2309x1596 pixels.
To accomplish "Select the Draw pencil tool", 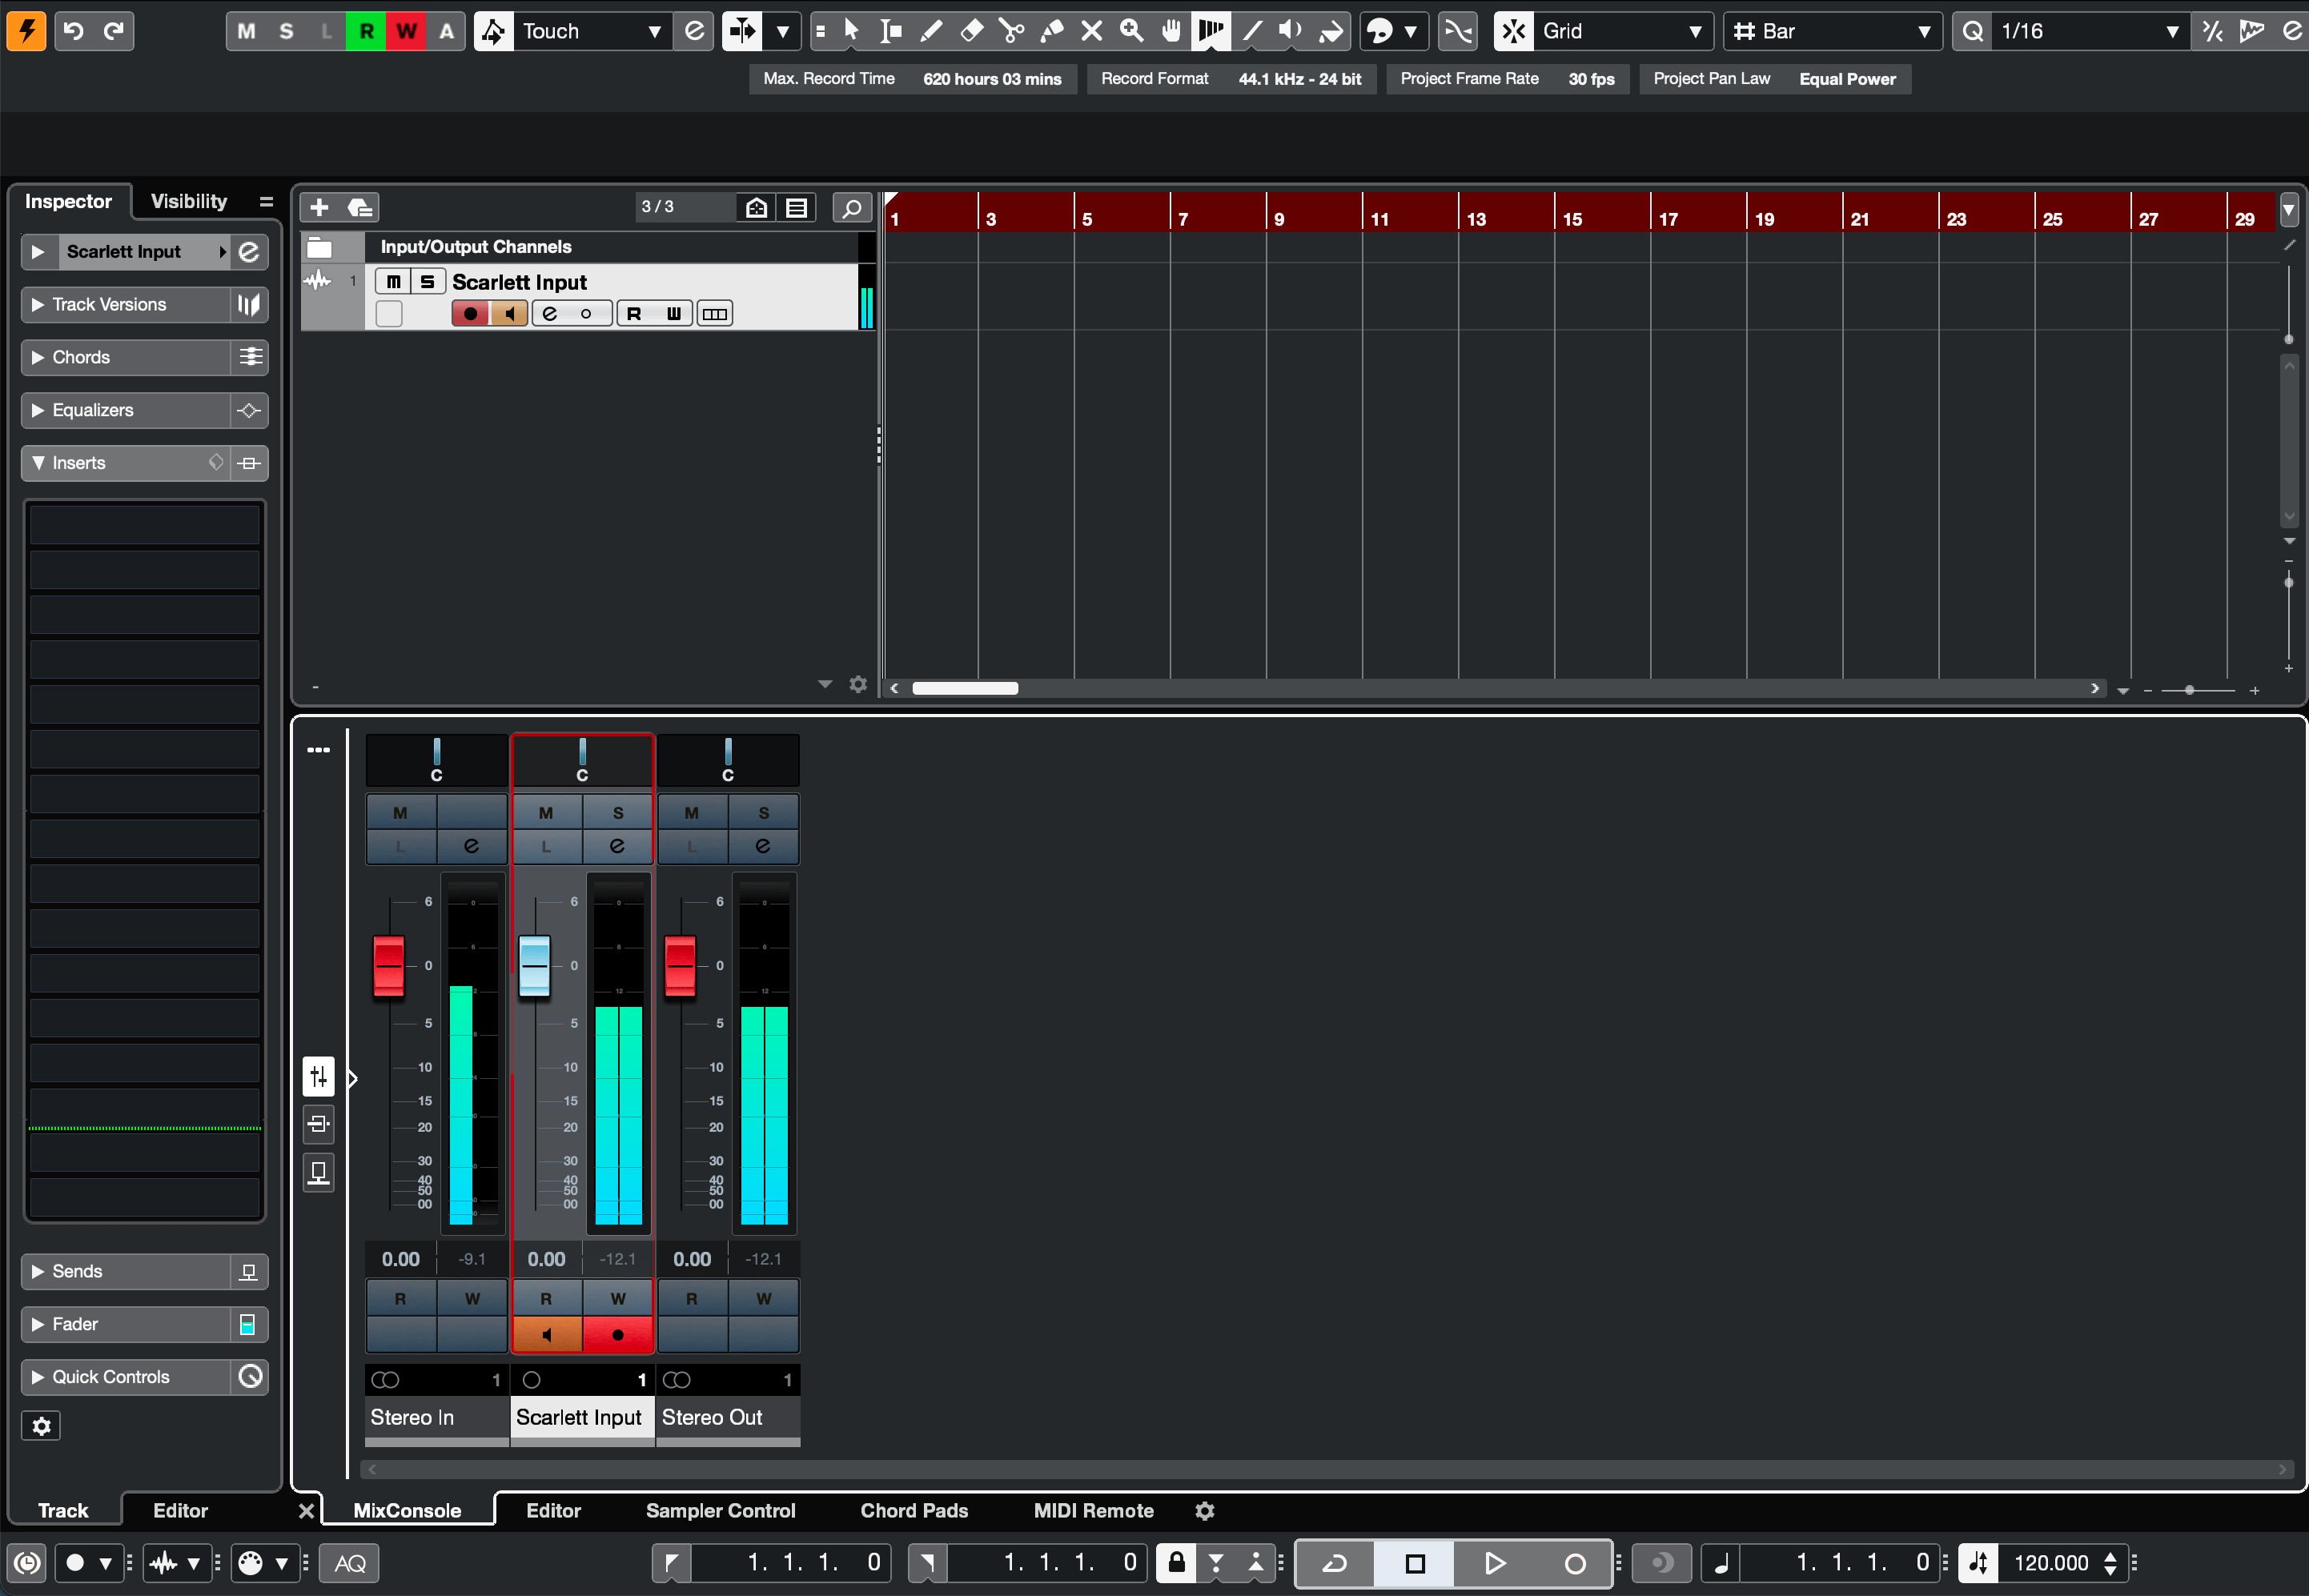I will click(930, 31).
